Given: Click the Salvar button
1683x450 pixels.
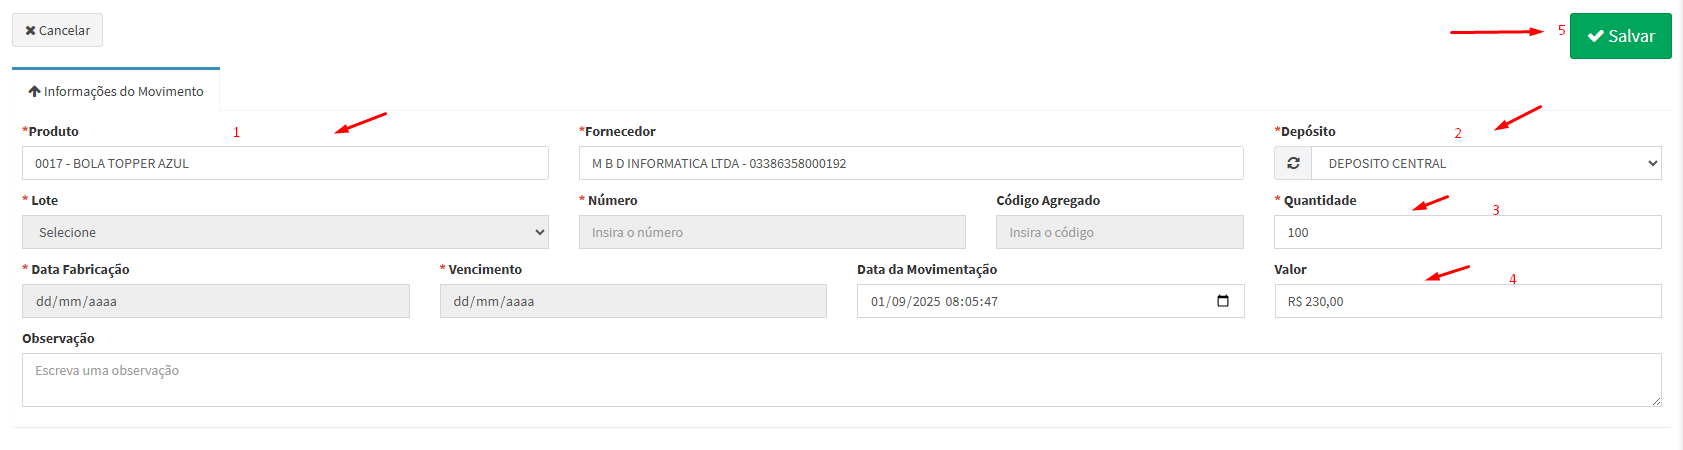Looking at the screenshot, I should tap(1620, 36).
